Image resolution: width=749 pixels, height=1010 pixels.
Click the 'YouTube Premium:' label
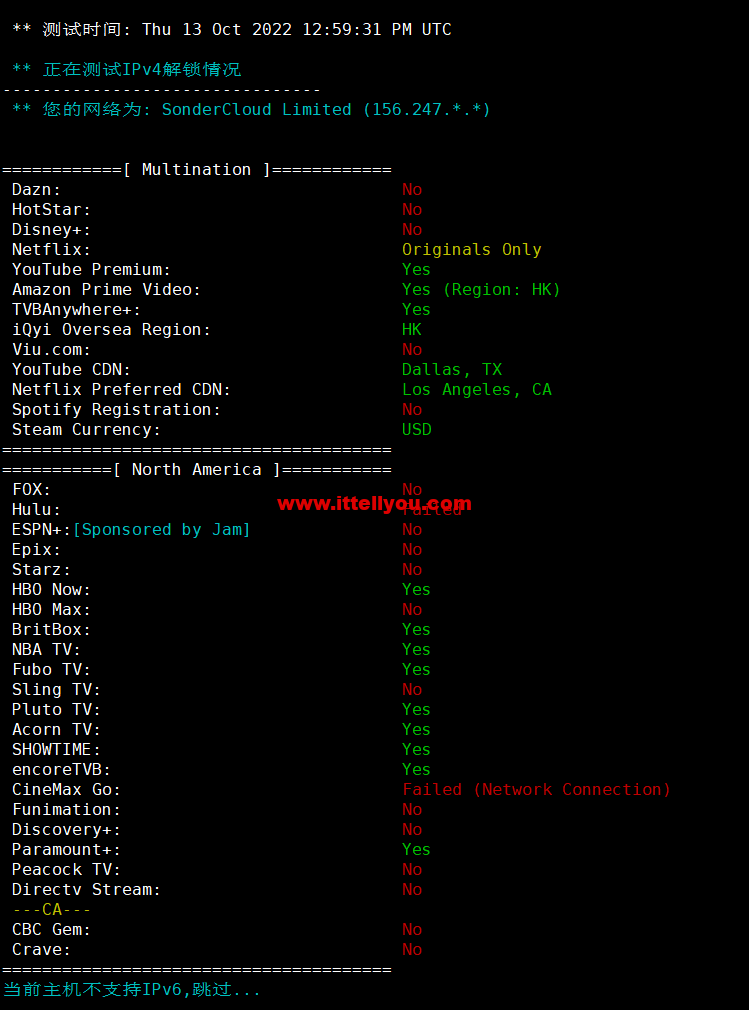click(x=91, y=269)
